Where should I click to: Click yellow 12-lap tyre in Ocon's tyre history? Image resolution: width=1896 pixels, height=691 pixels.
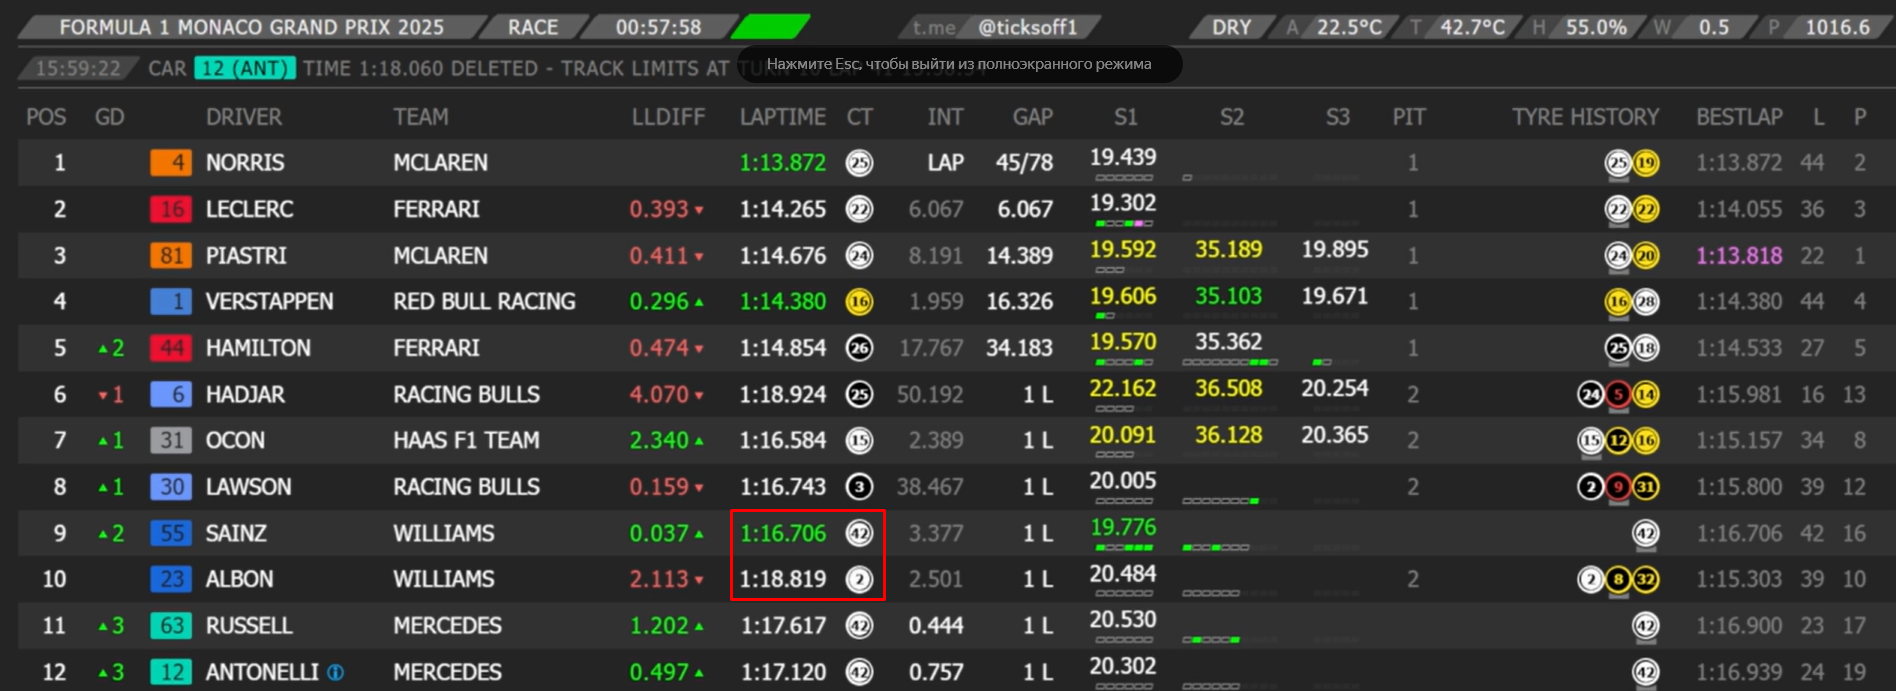1619,441
